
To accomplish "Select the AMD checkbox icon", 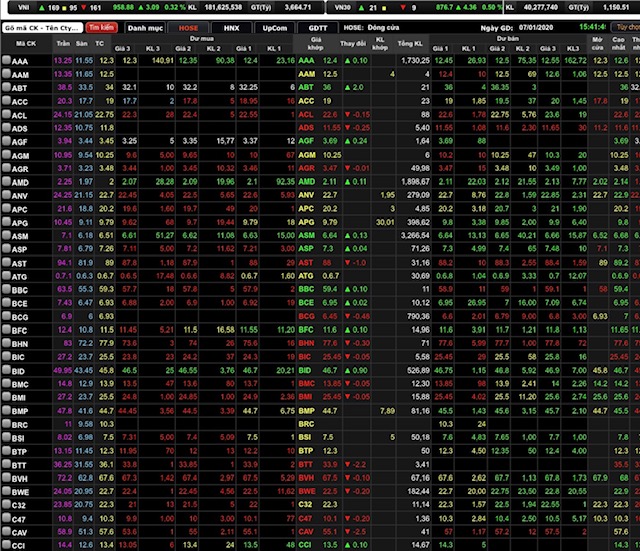I will 6,182.
